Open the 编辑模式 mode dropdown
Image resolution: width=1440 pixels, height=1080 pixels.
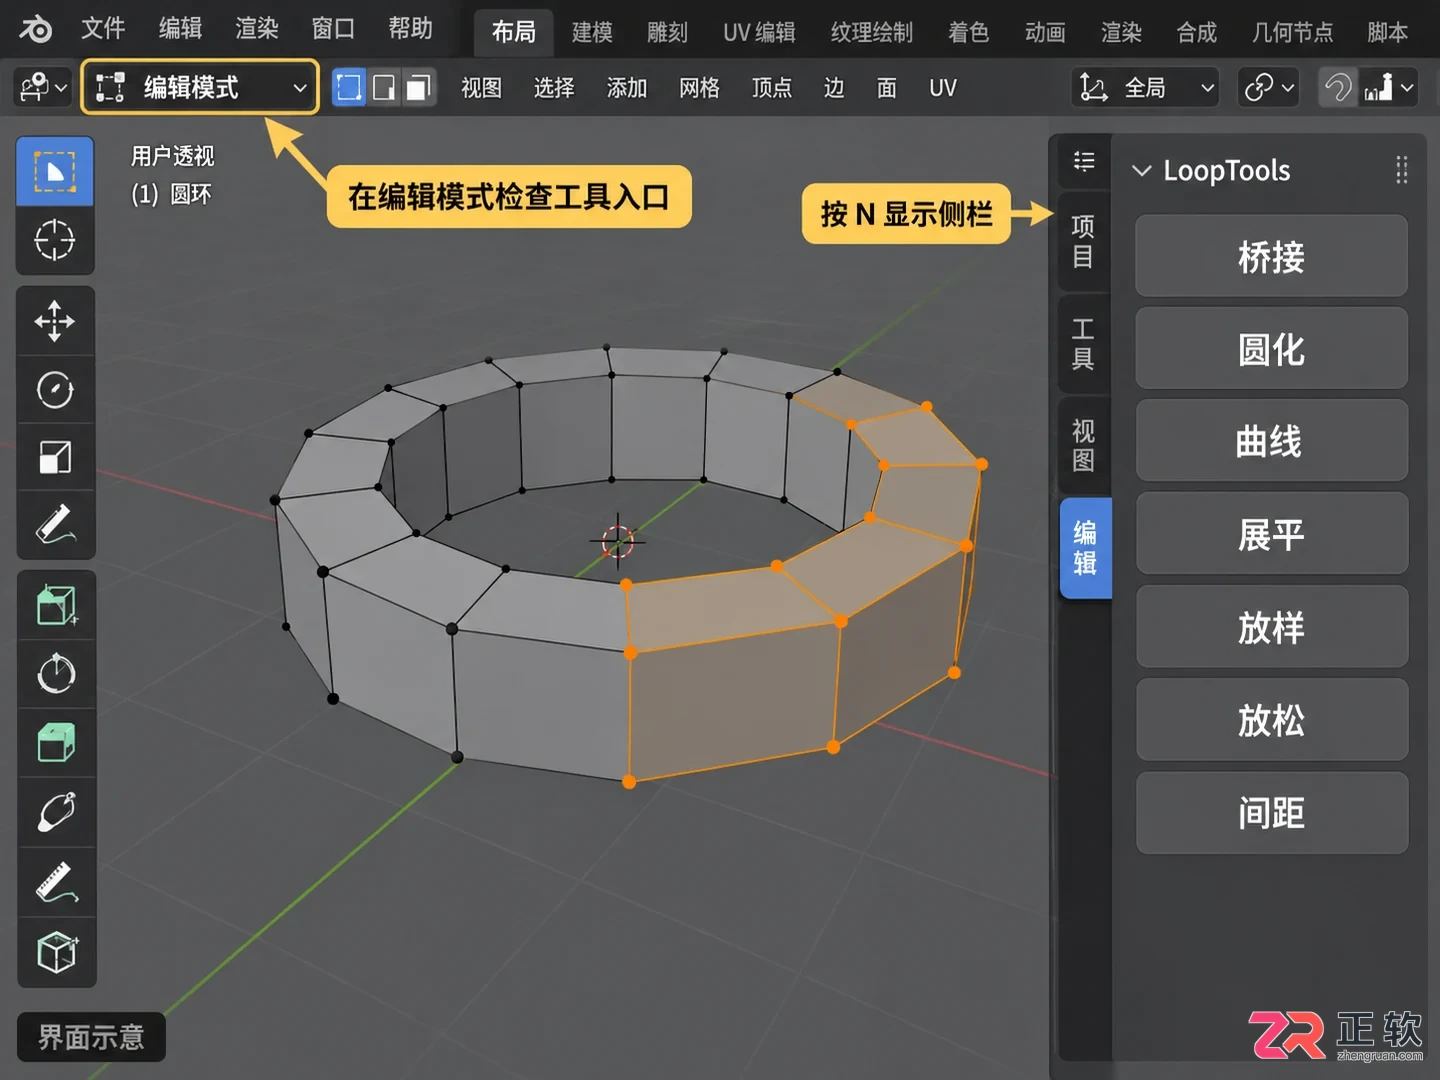pyautogui.click(x=200, y=88)
